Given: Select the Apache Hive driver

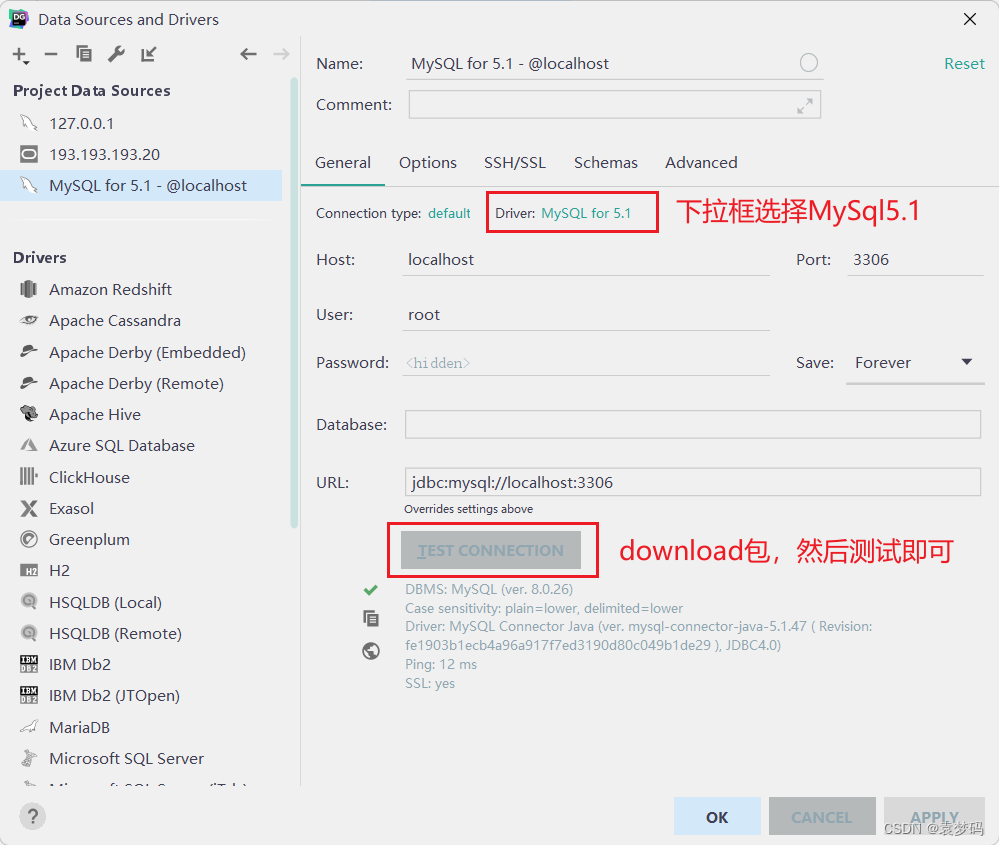Looking at the screenshot, I should tap(94, 414).
